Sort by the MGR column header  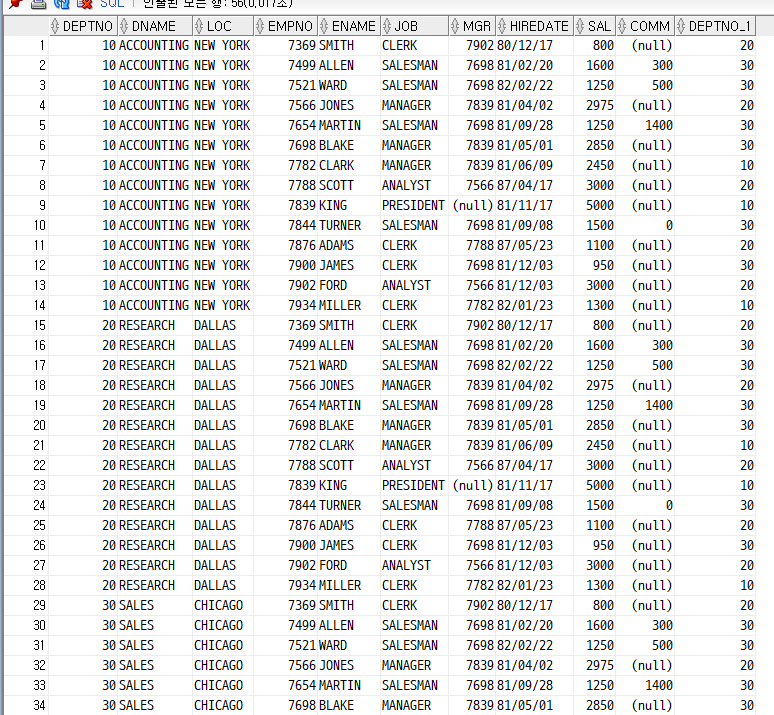(472, 26)
